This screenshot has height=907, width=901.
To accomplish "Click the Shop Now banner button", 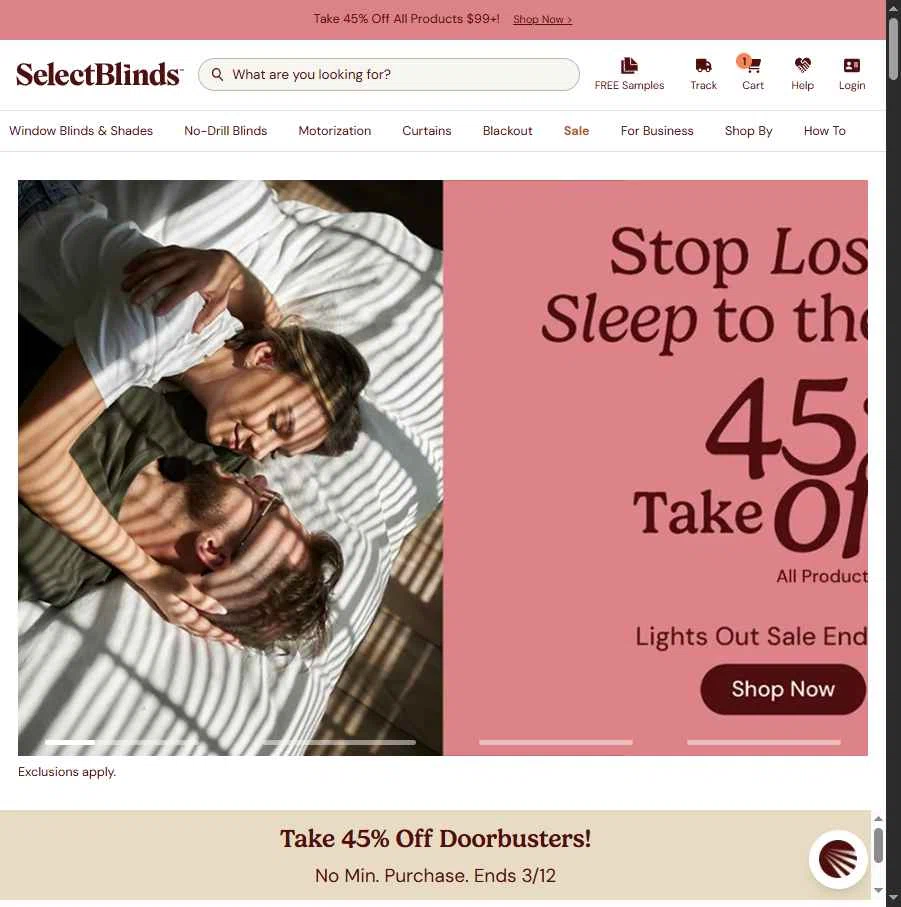I will (x=782, y=689).
